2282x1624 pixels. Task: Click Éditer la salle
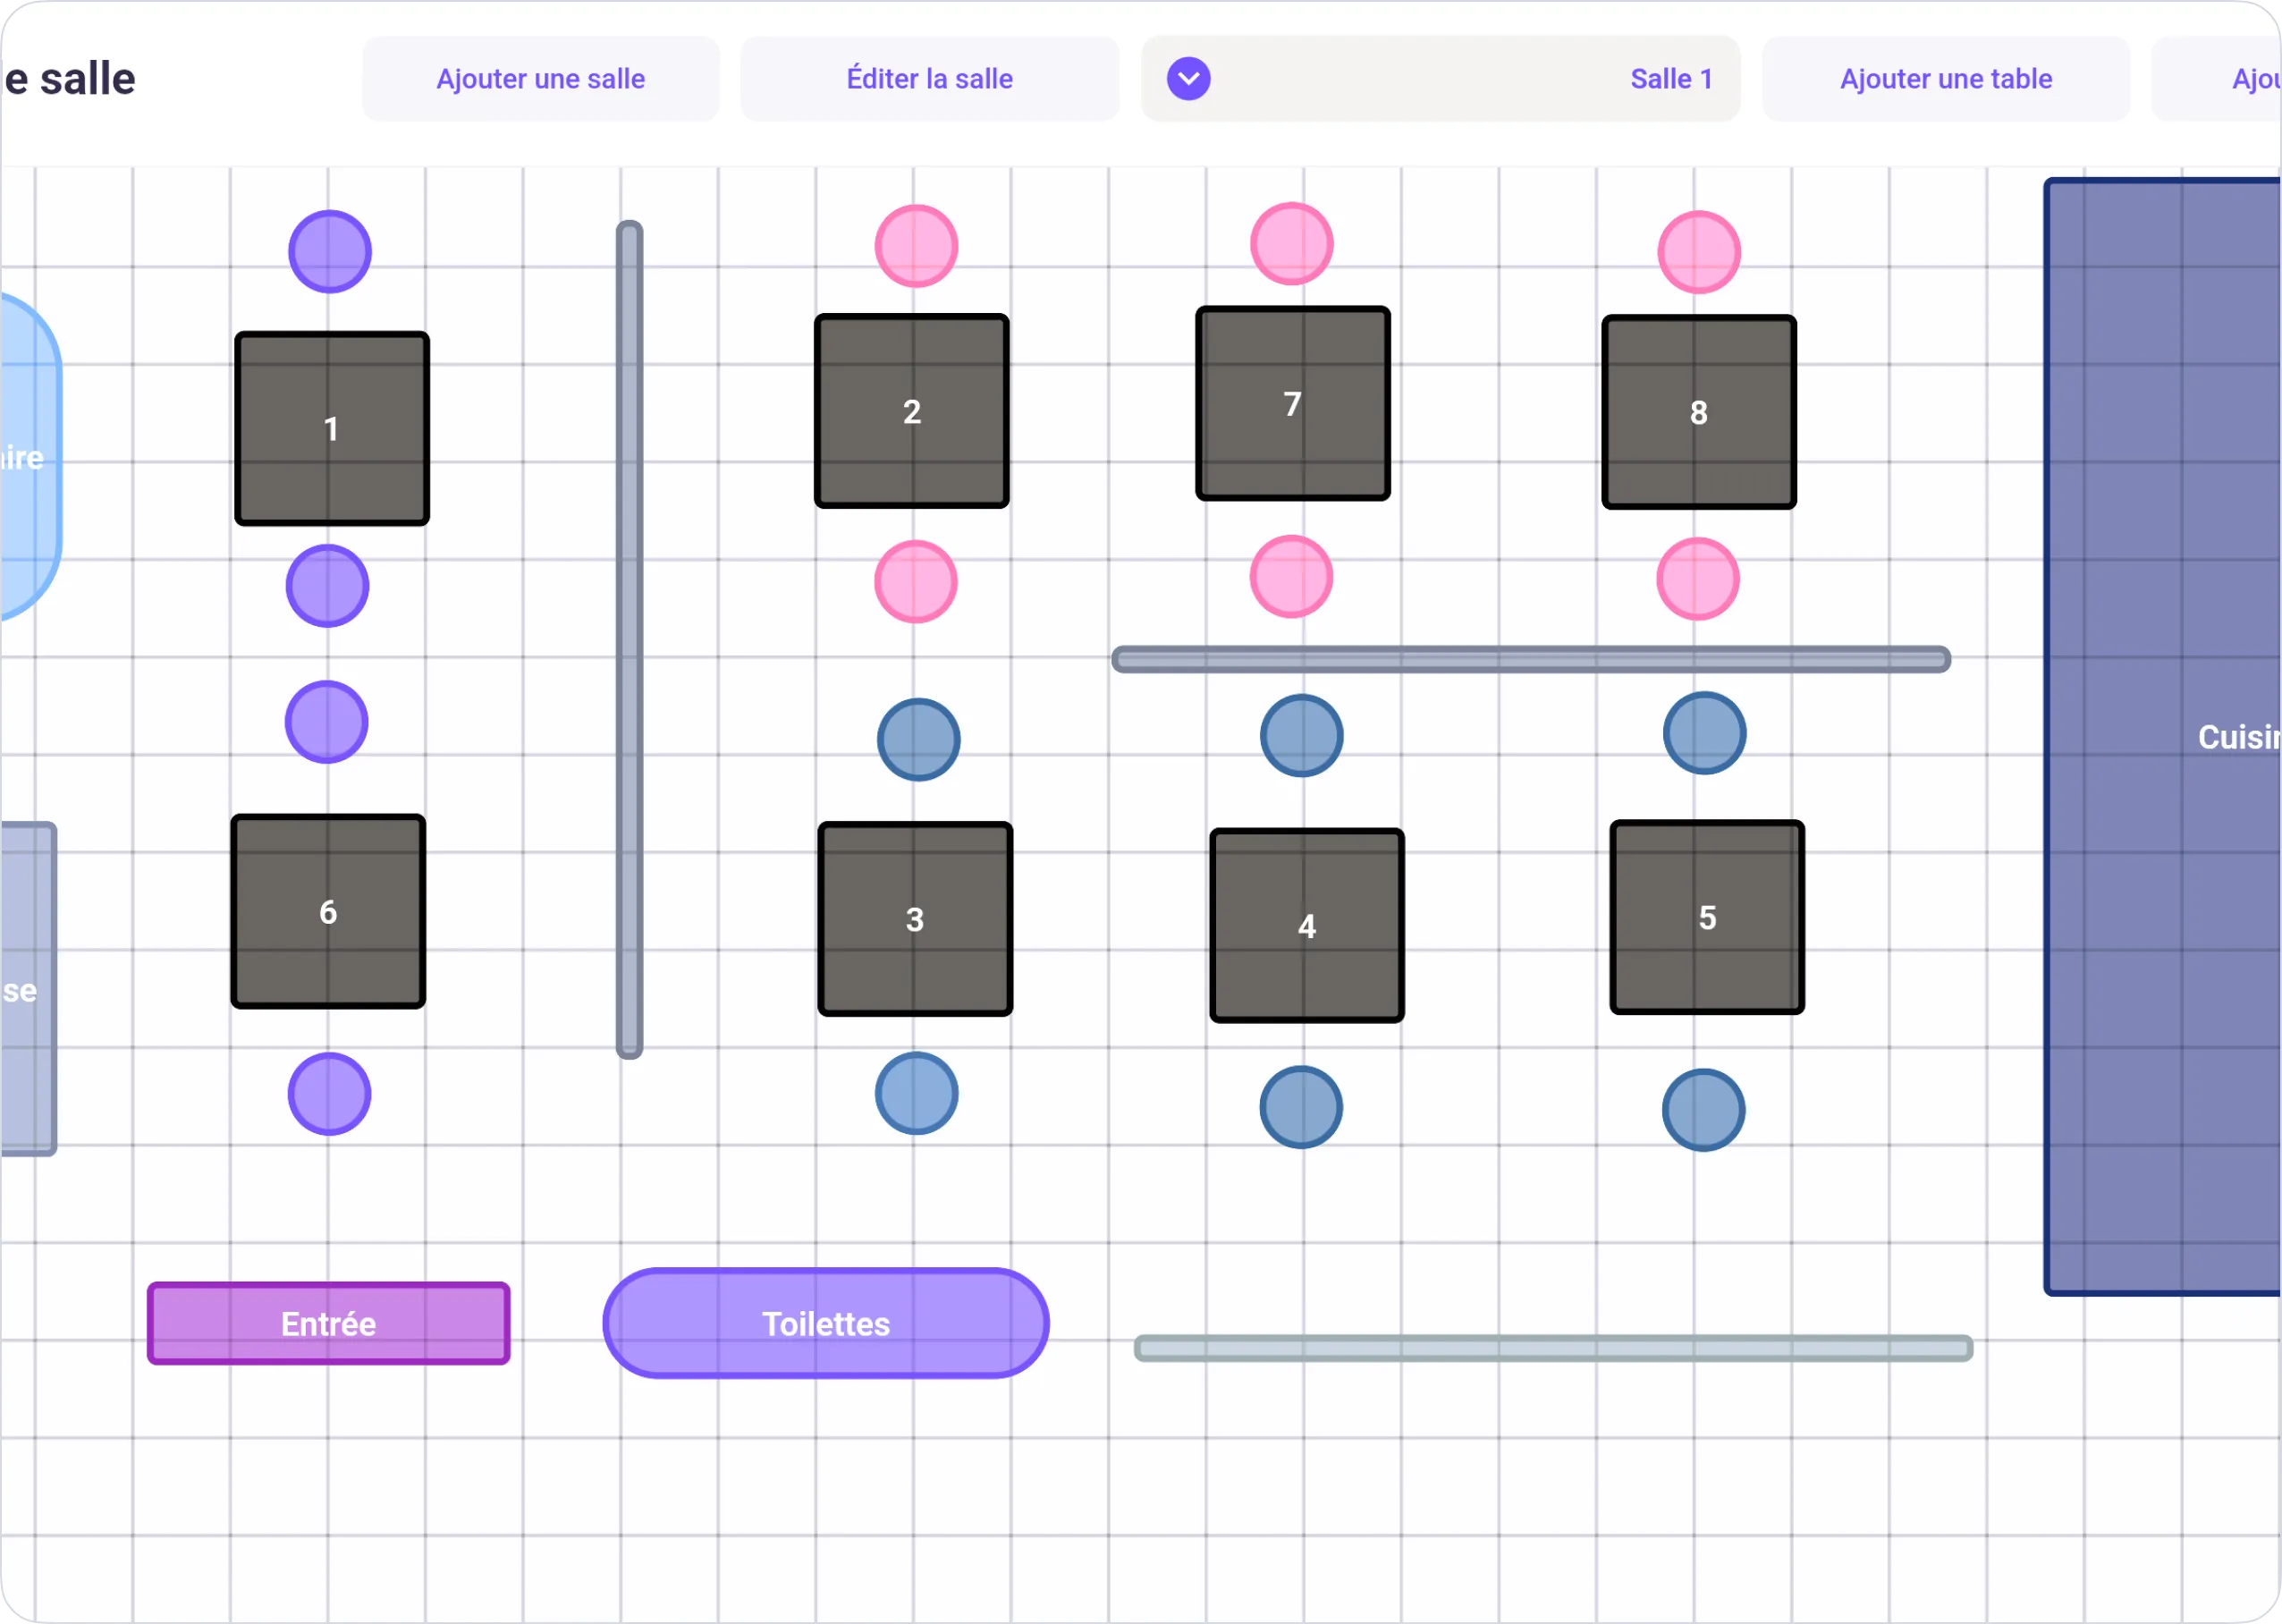click(x=929, y=78)
